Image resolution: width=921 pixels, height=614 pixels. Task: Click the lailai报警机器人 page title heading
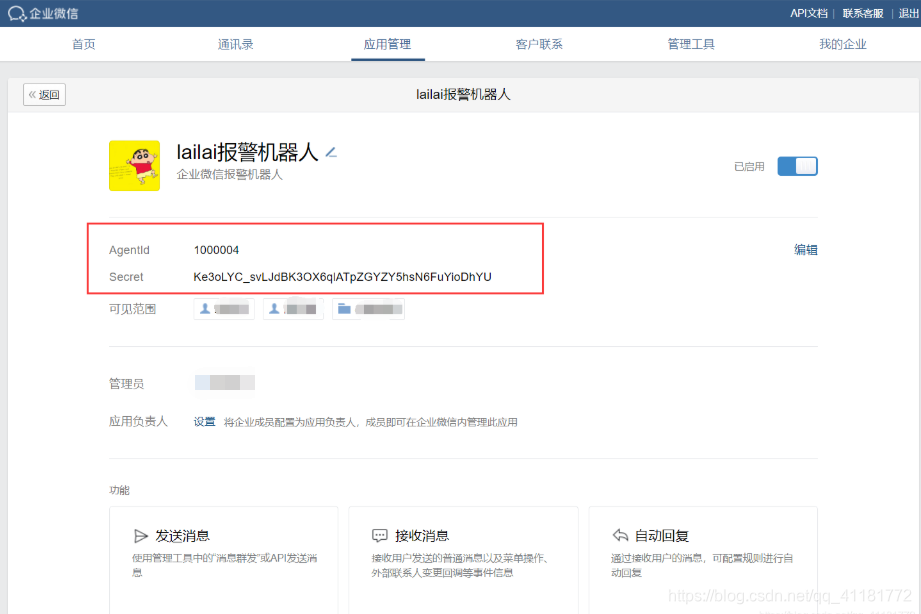(463, 95)
